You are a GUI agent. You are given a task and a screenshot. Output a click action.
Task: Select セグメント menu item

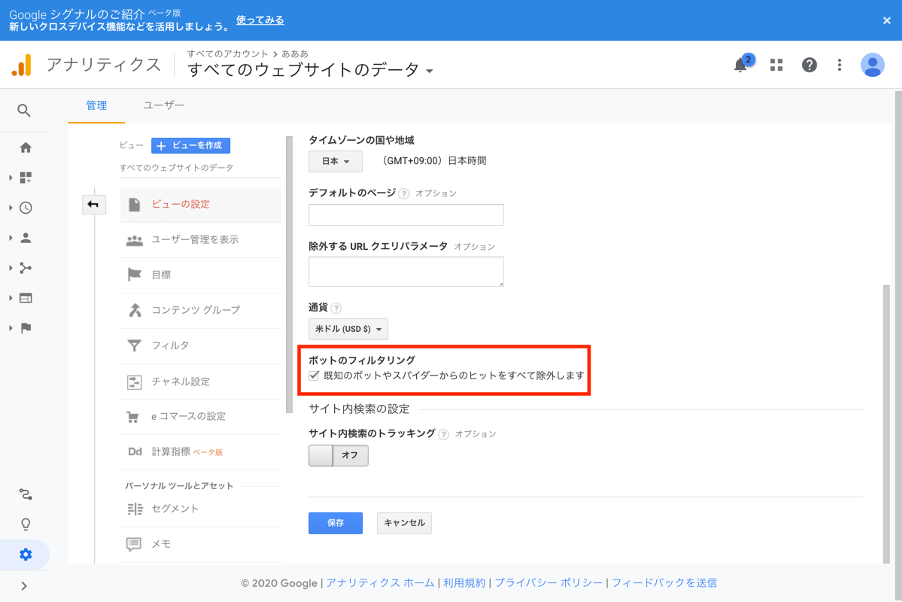click(x=200, y=509)
